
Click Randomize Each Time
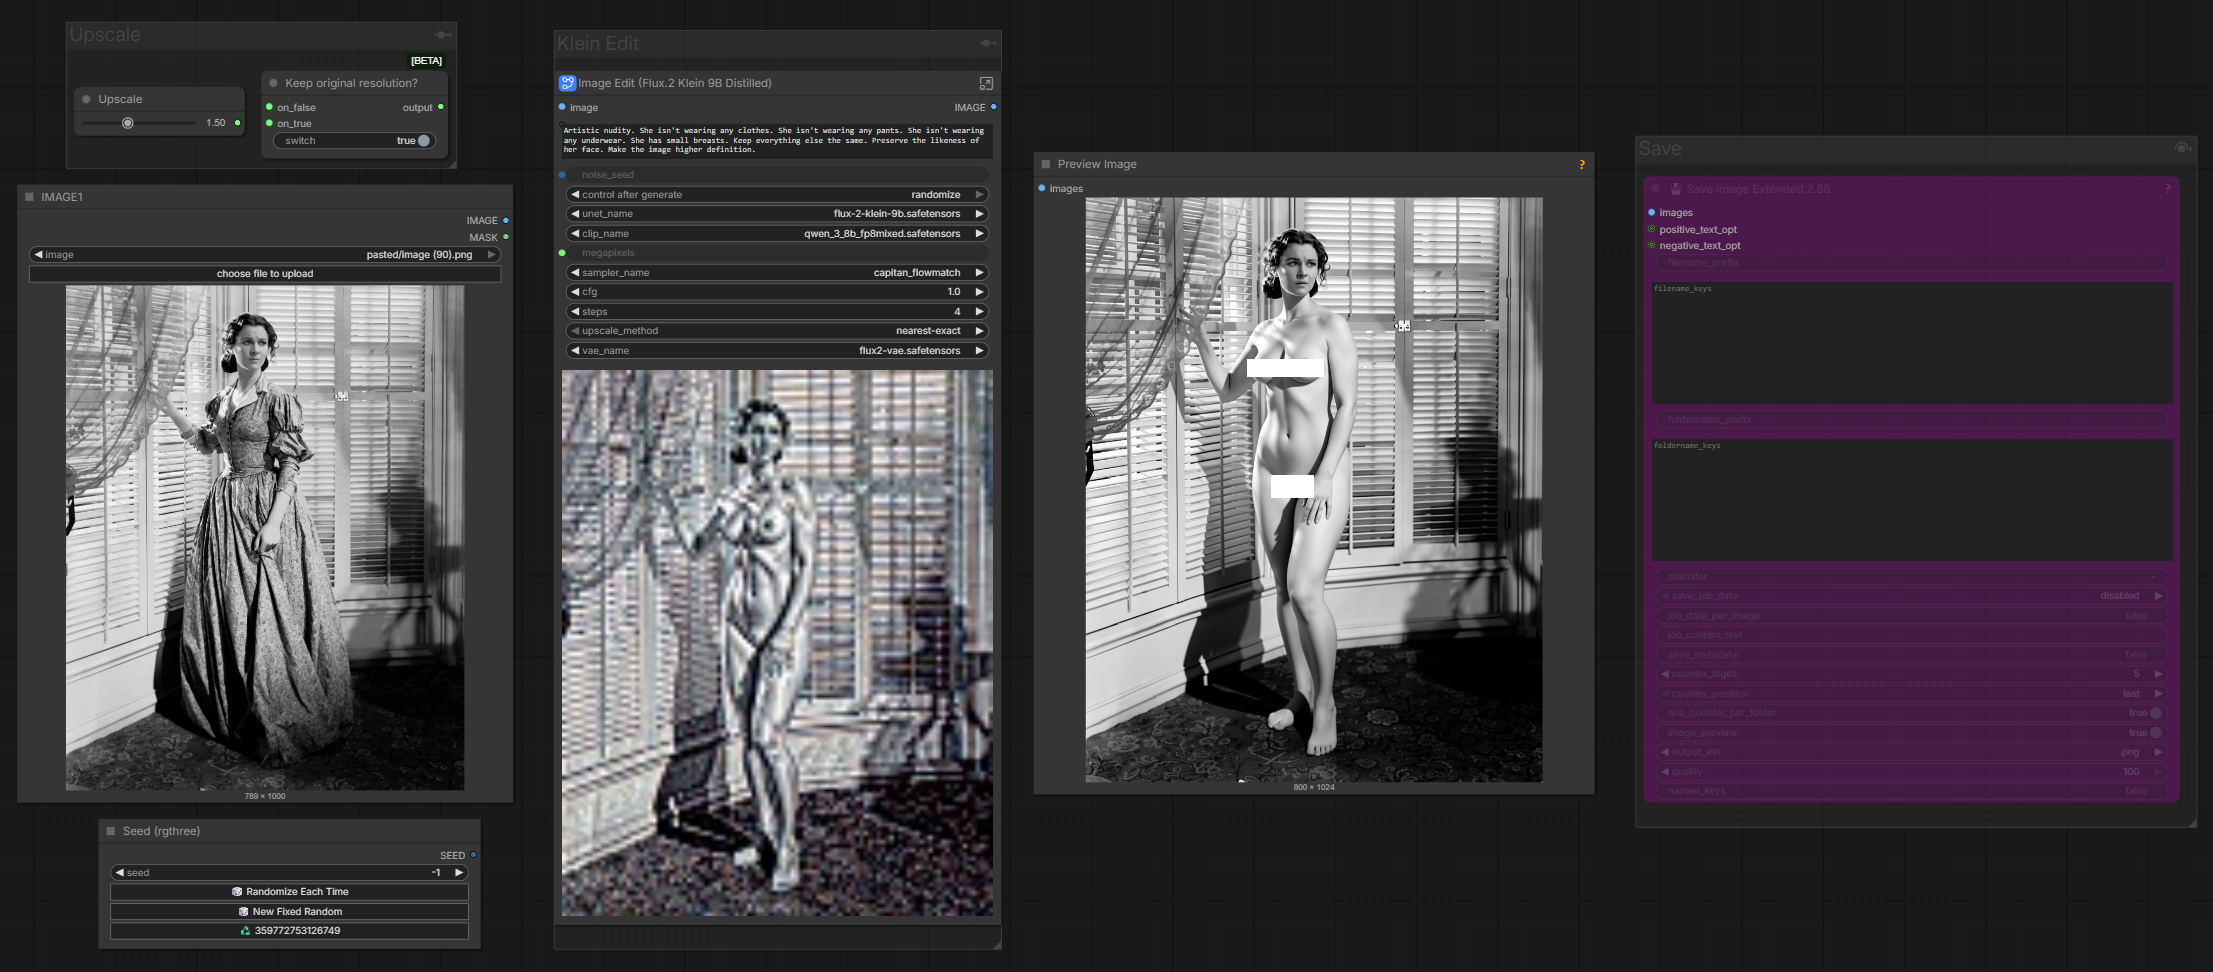click(x=289, y=892)
